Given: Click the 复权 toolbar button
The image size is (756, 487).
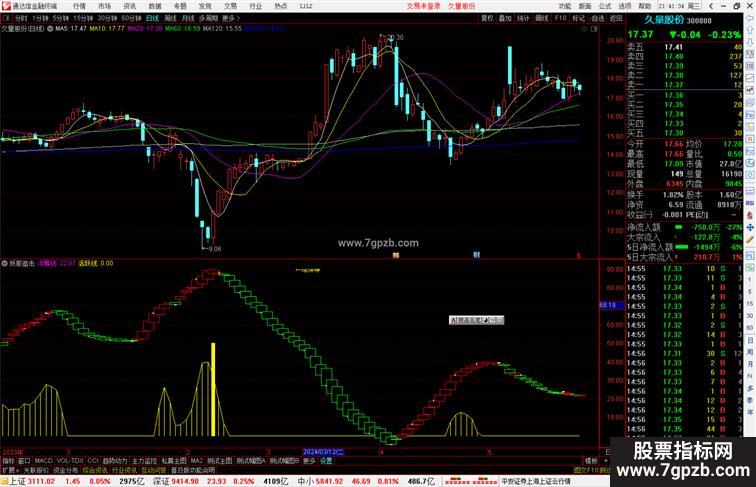Looking at the screenshot, I should 487,18.
